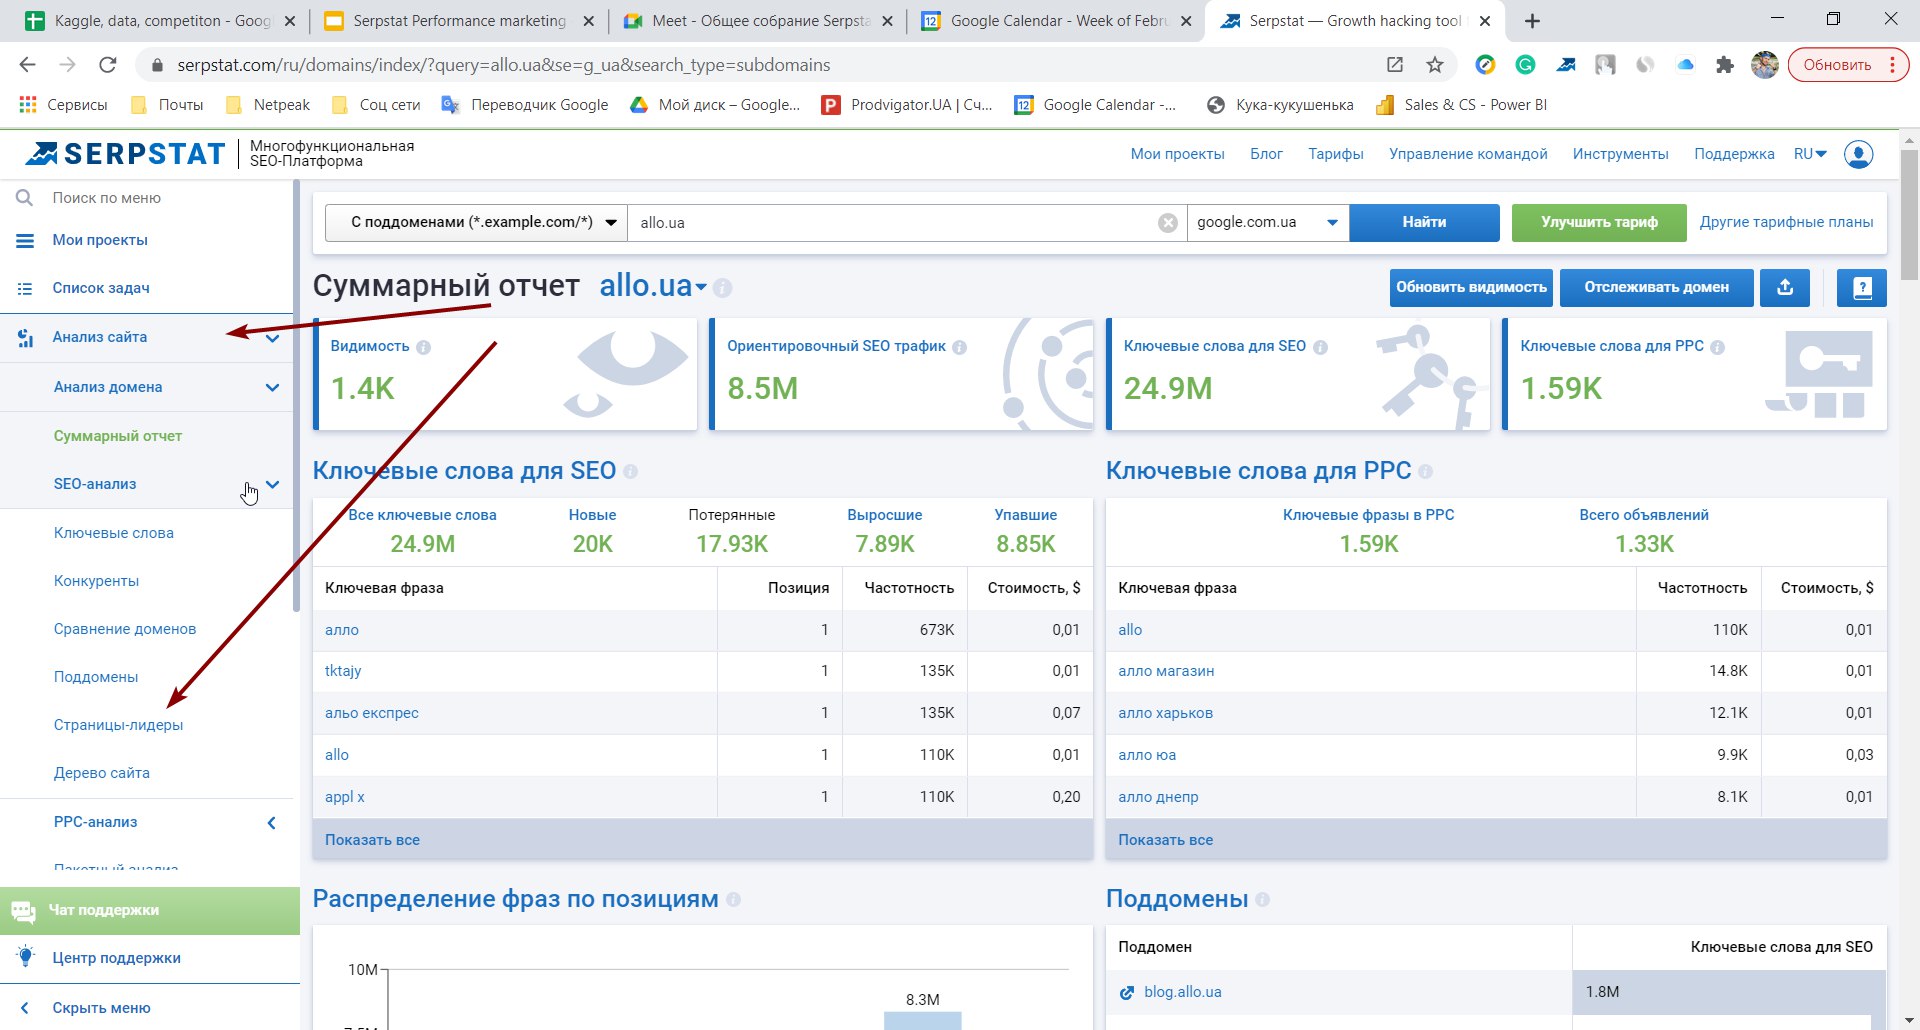Screen dimensions: 1920x1030
Task: Switch to Meet Общее собрание tab
Action: click(x=757, y=21)
